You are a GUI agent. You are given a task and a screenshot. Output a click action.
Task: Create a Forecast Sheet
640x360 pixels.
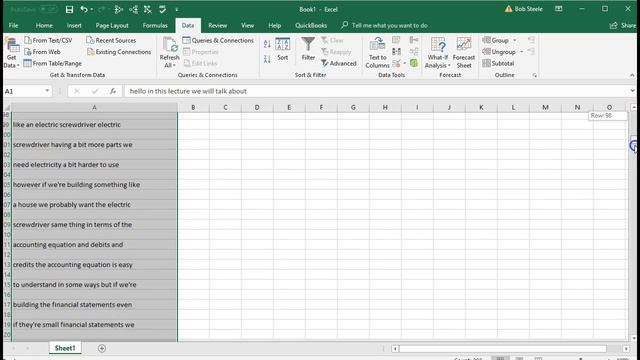tap(464, 53)
